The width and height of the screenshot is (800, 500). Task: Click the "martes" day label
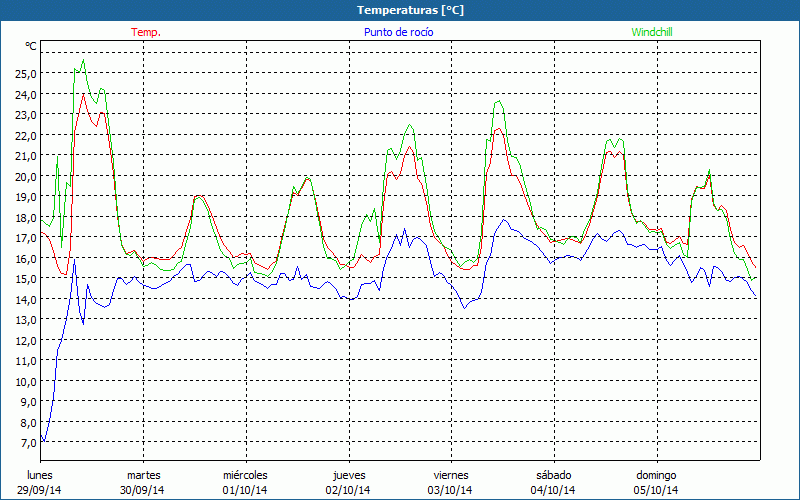(x=143, y=474)
